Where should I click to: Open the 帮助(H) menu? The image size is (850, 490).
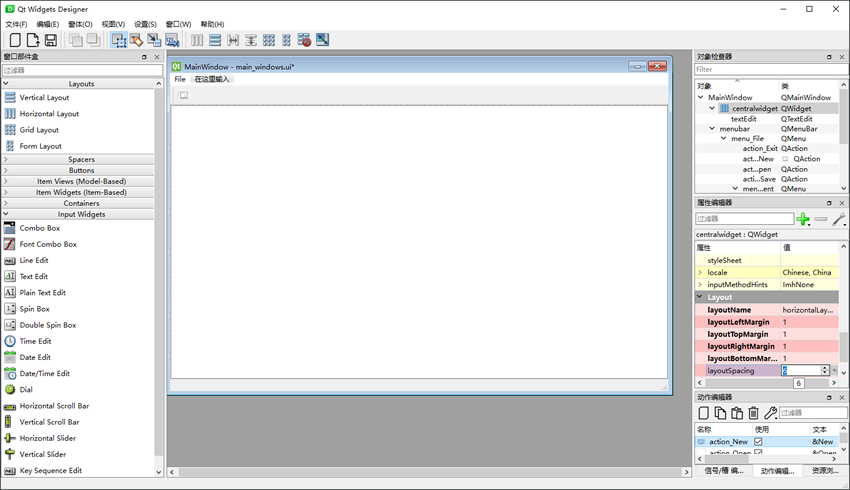[x=212, y=24]
